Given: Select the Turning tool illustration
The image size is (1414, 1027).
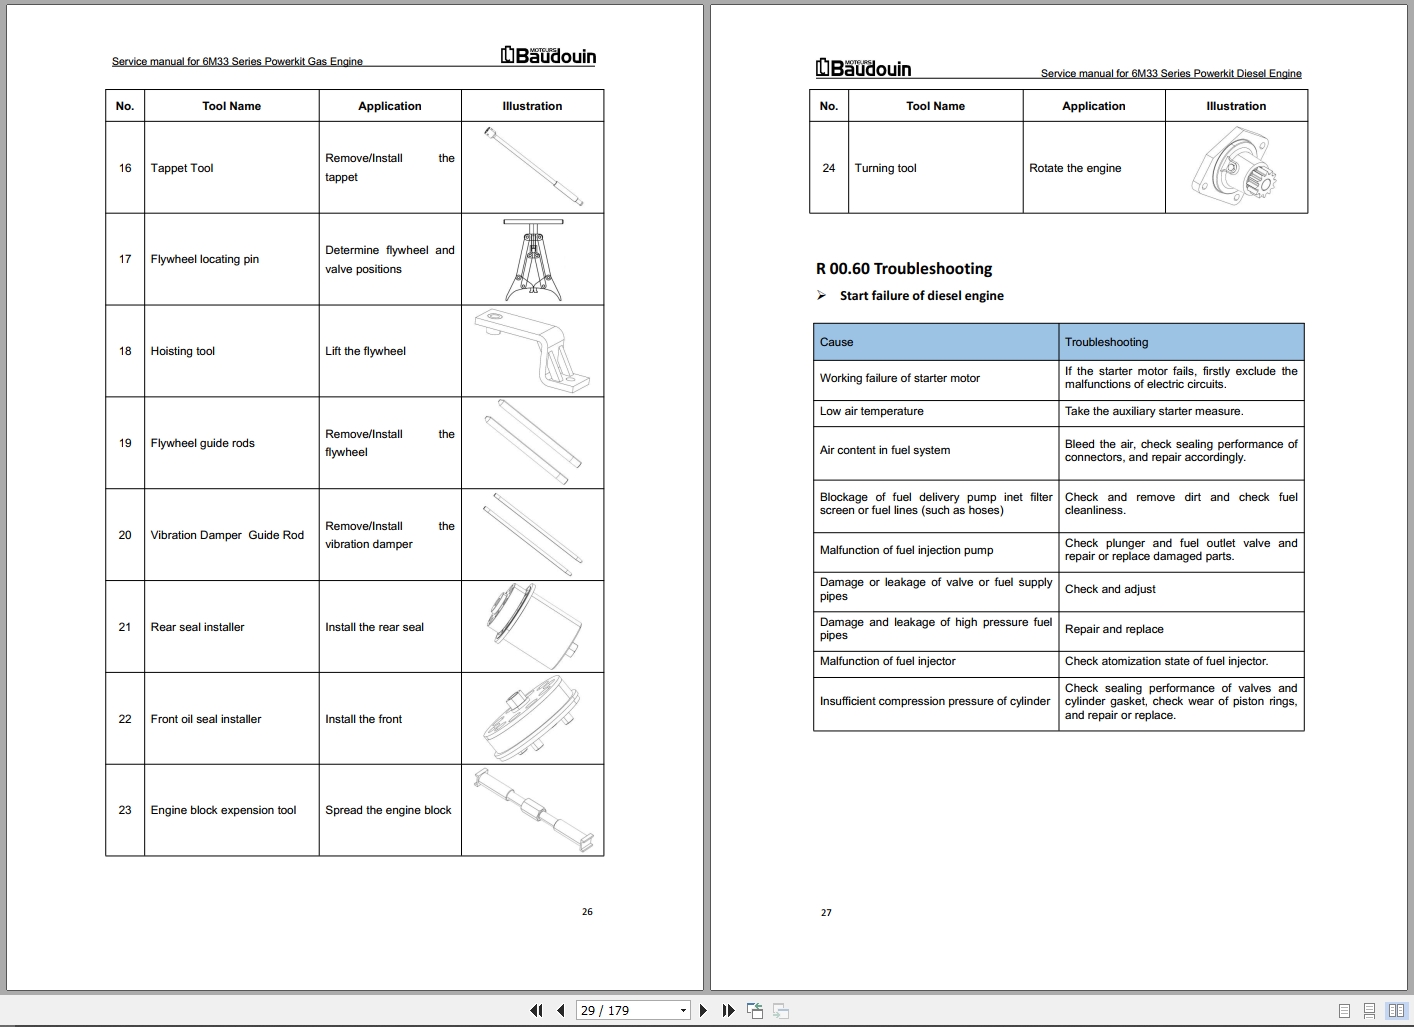Looking at the screenshot, I should (1235, 168).
